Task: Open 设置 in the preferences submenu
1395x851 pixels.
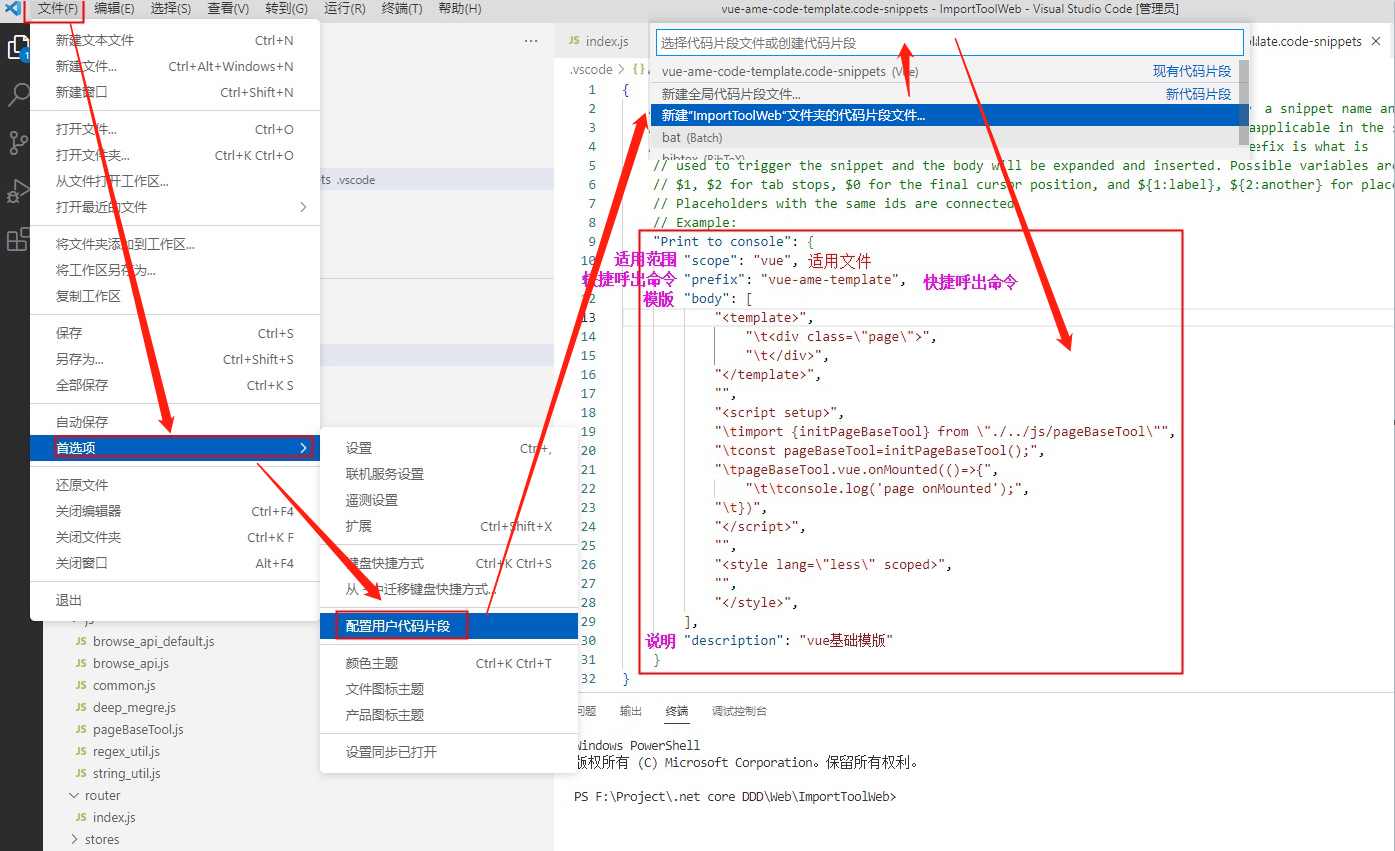Action: (449, 449)
